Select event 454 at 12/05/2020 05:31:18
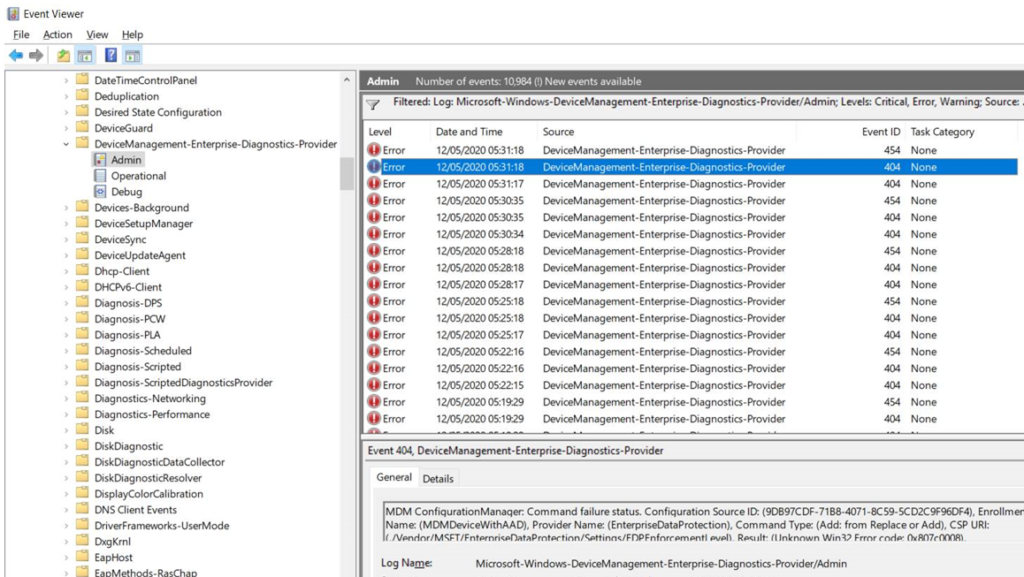 click(x=691, y=150)
